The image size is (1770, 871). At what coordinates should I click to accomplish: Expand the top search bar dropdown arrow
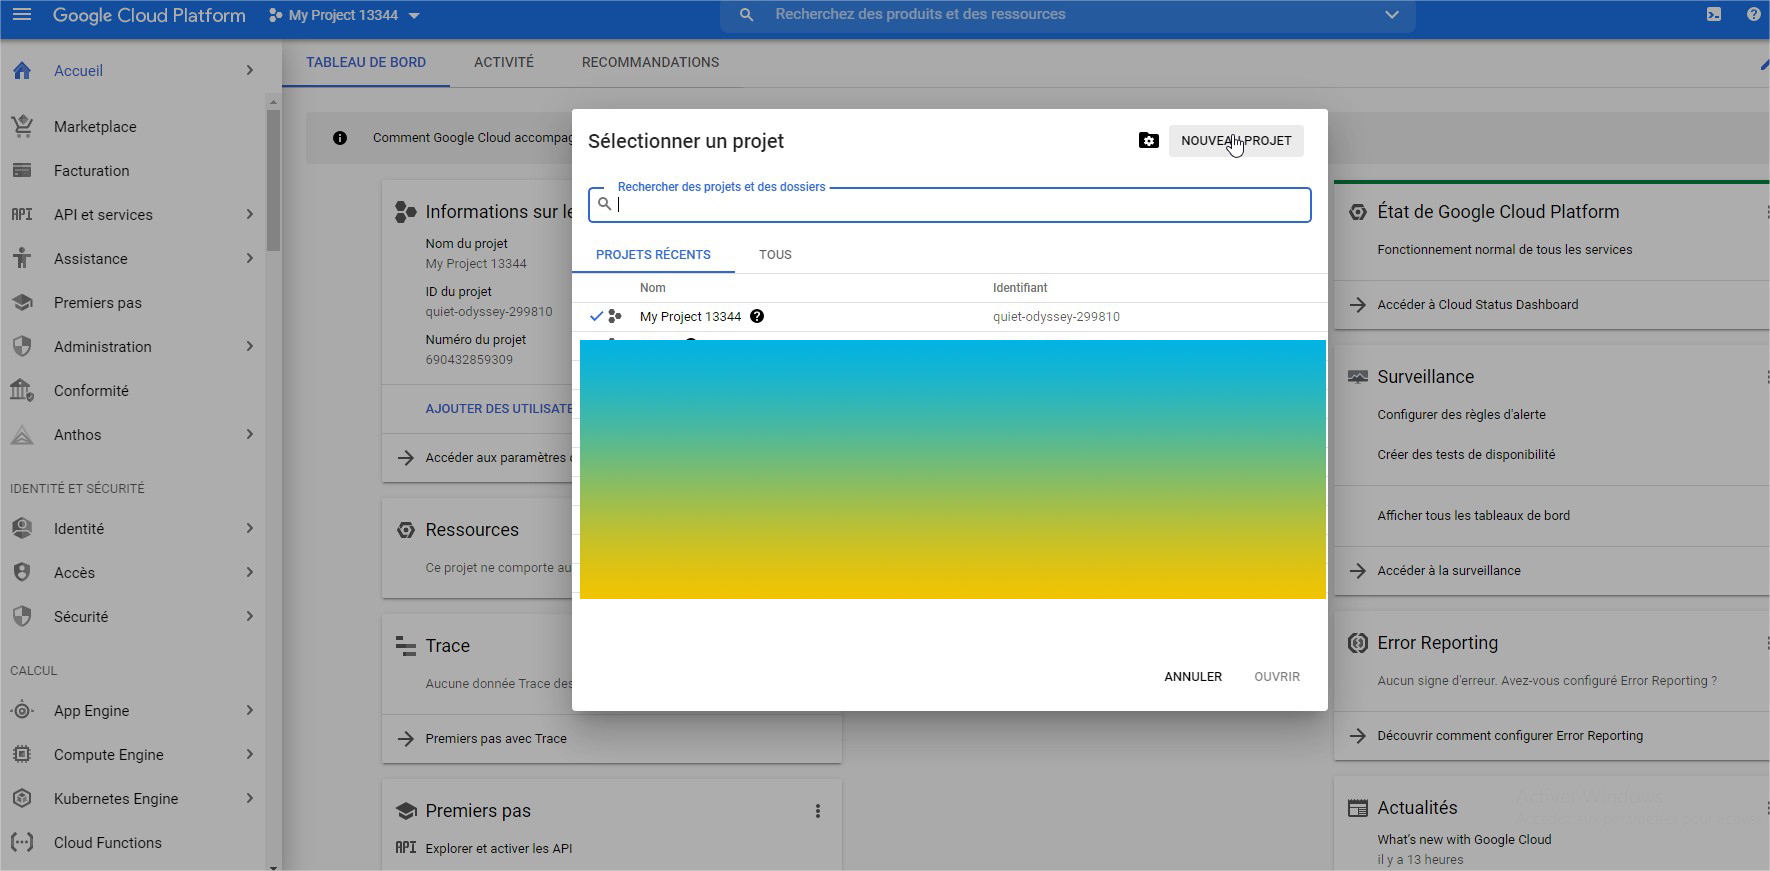pyautogui.click(x=1391, y=15)
